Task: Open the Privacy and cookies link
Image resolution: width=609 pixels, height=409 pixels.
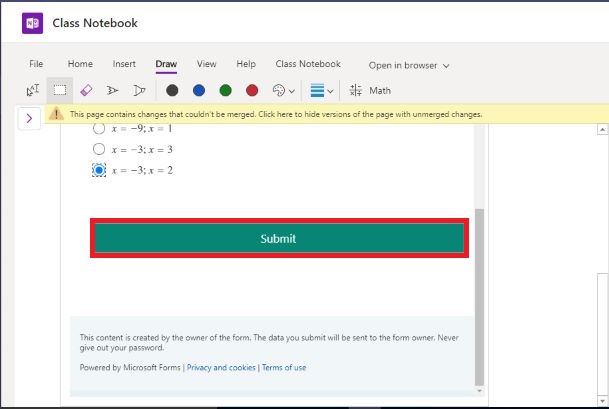Action: click(221, 367)
